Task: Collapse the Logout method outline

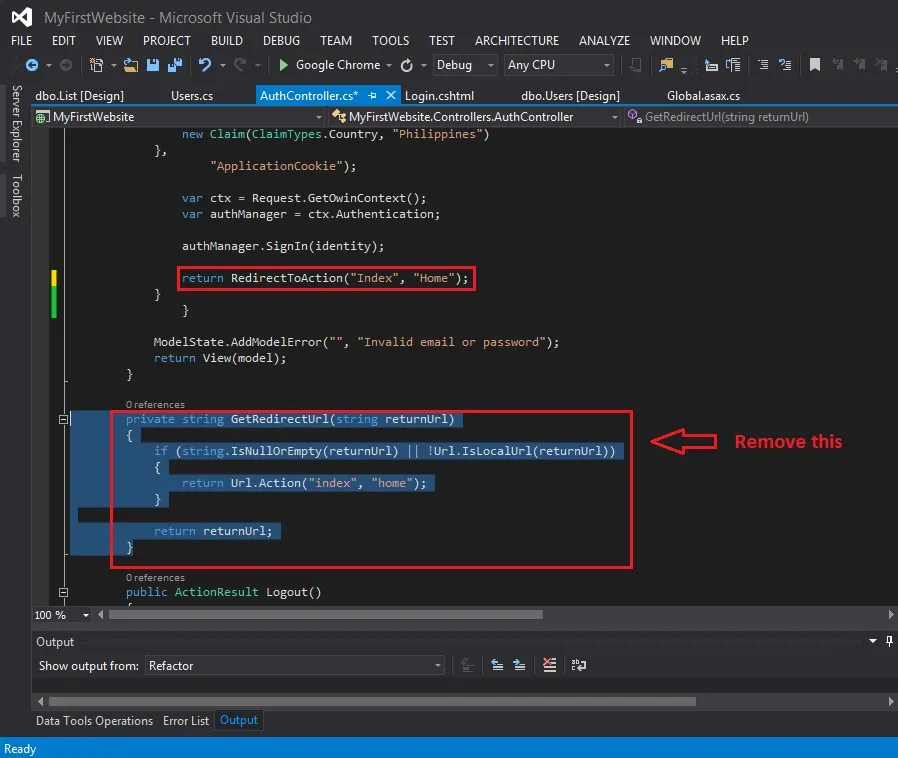Action: tap(64, 593)
